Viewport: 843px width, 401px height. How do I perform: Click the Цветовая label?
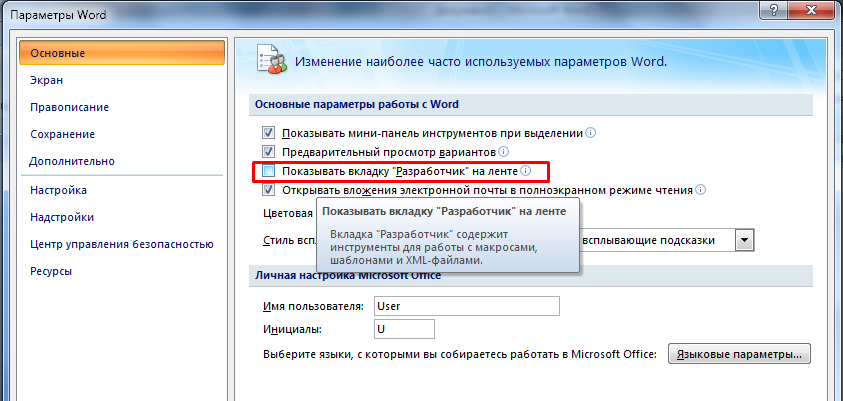(288, 213)
